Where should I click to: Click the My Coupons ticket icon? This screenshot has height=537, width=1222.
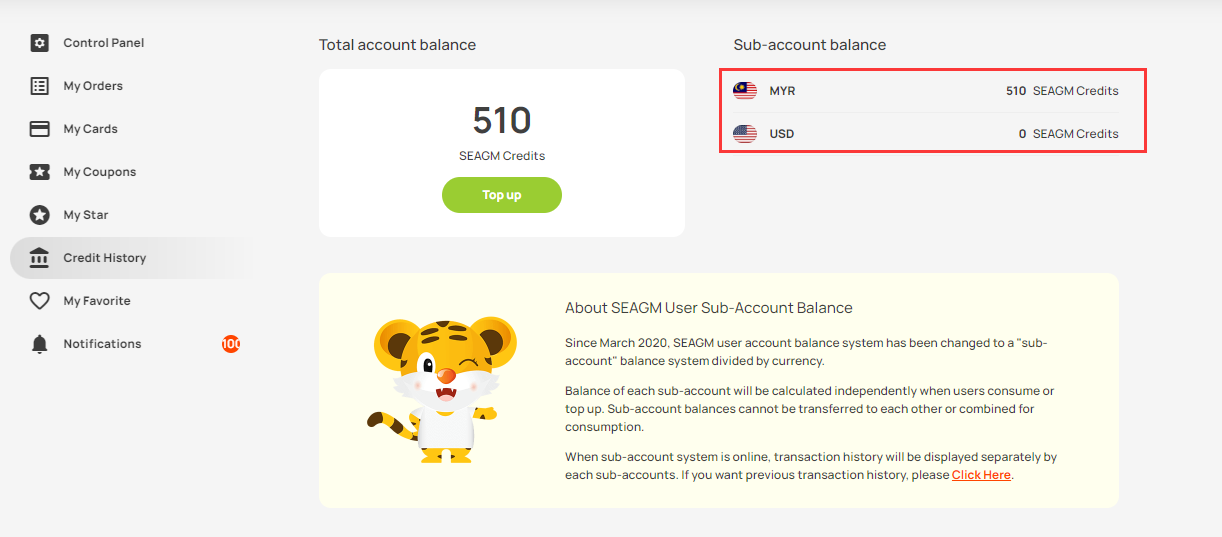tap(39, 172)
